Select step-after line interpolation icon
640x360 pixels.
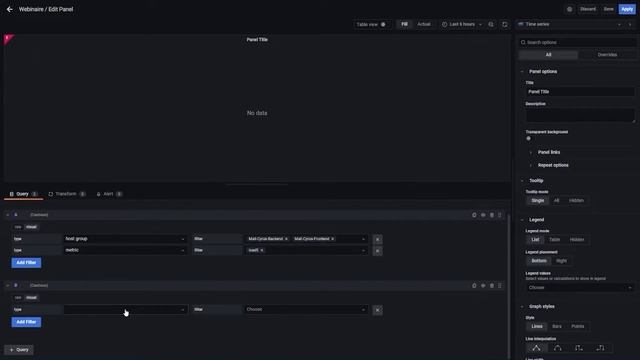click(600, 348)
